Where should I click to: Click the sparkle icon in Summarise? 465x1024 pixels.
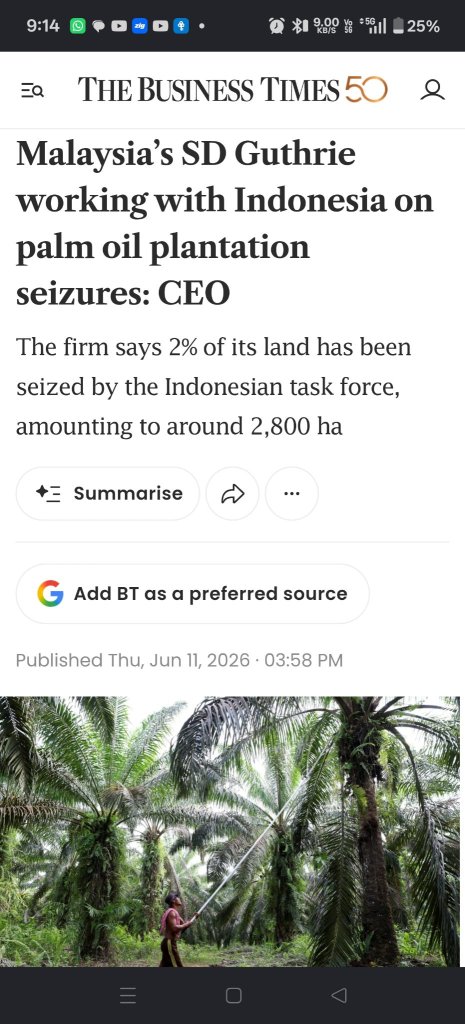(x=48, y=493)
